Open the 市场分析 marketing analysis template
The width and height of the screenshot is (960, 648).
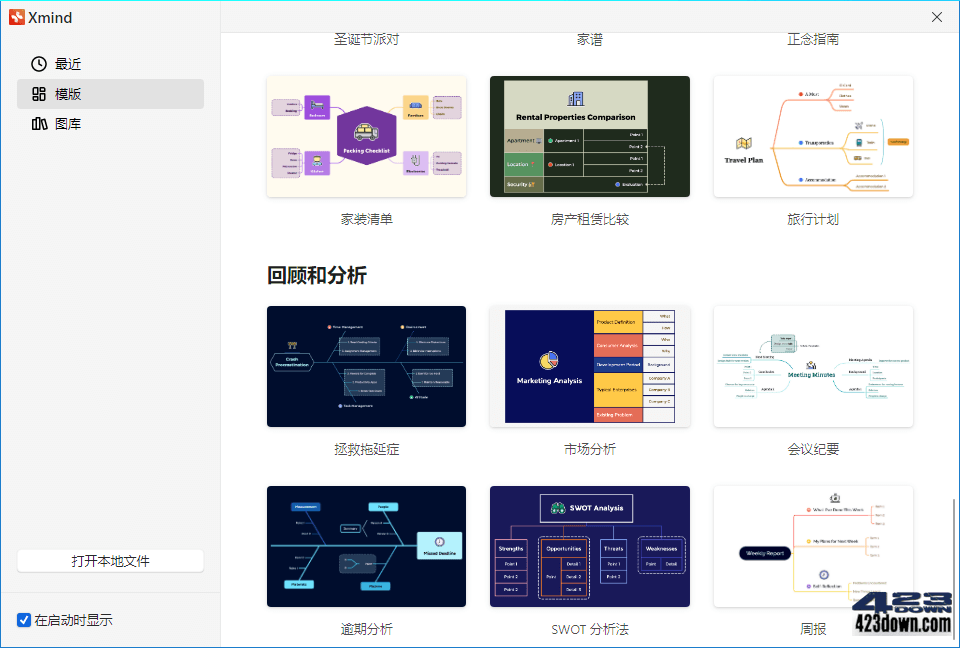click(589, 366)
